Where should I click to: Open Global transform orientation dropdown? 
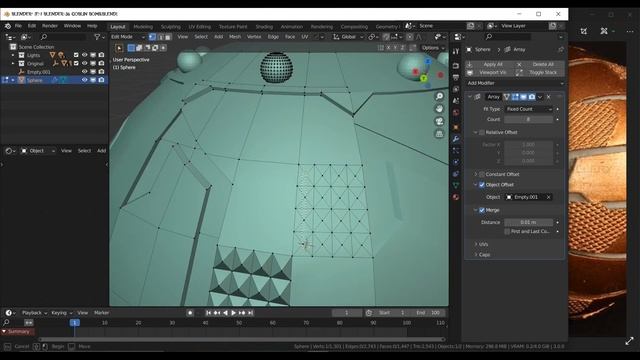[x=348, y=37]
